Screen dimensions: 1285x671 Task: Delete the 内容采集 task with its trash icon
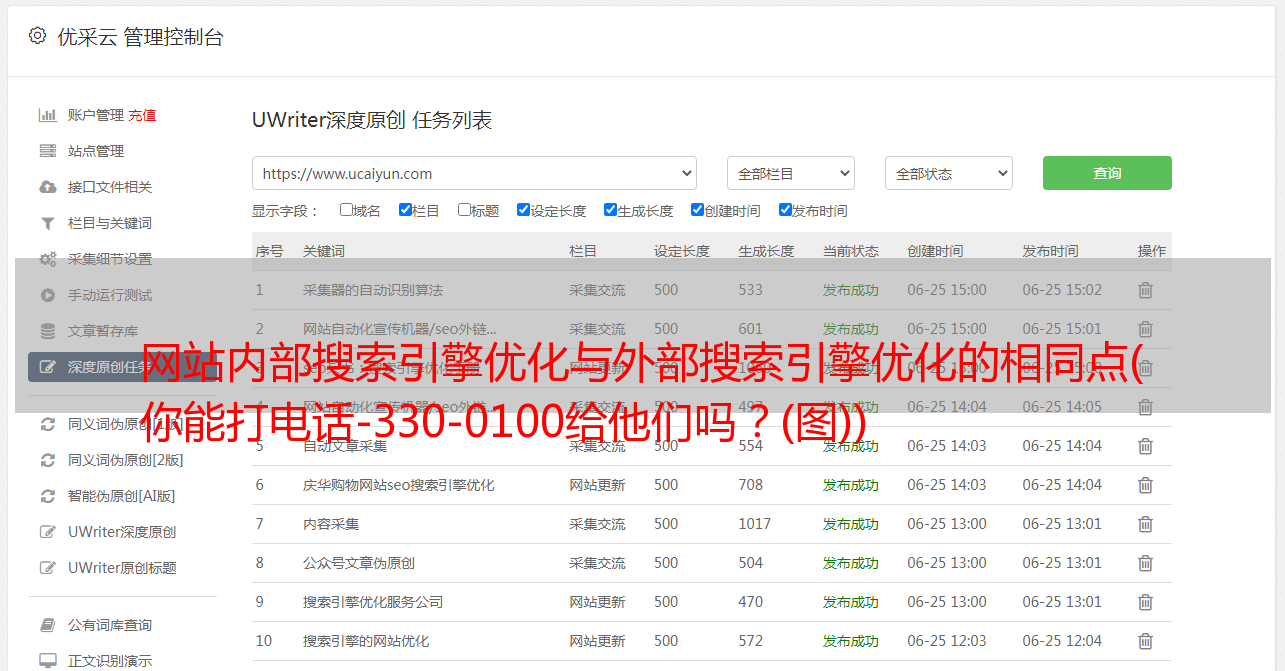(x=1146, y=524)
